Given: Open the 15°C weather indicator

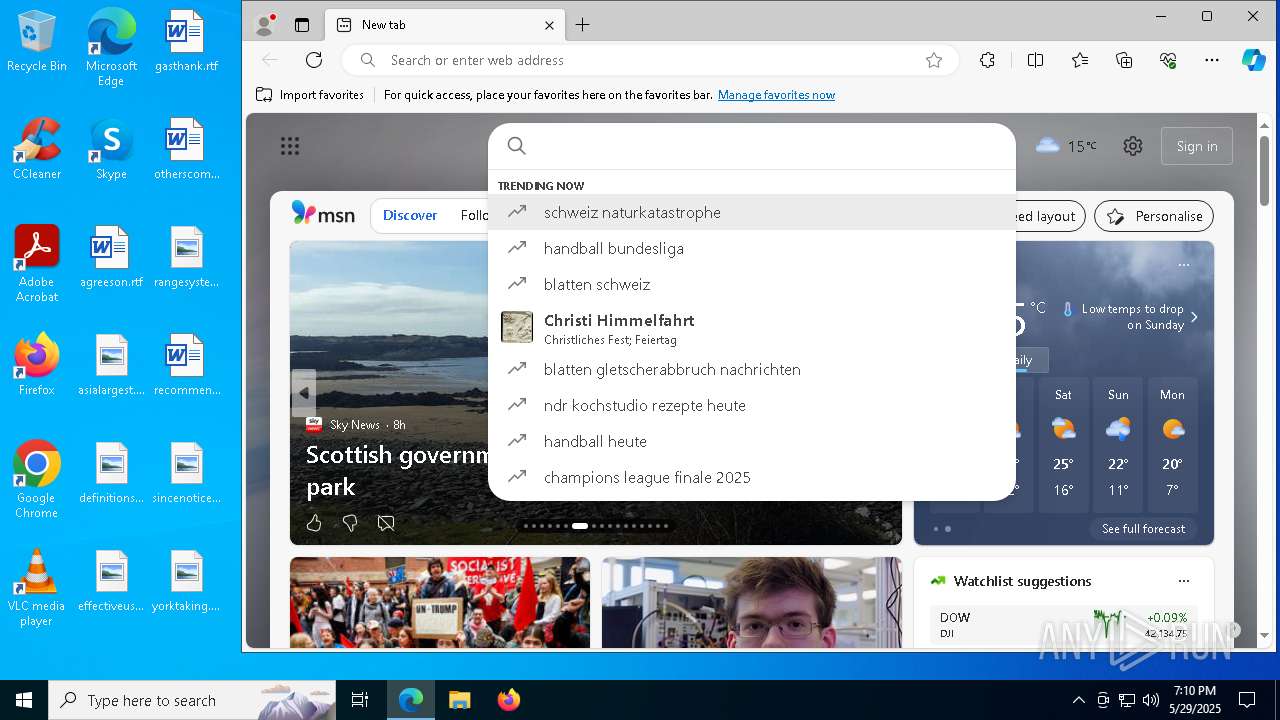Looking at the screenshot, I should 1066,146.
